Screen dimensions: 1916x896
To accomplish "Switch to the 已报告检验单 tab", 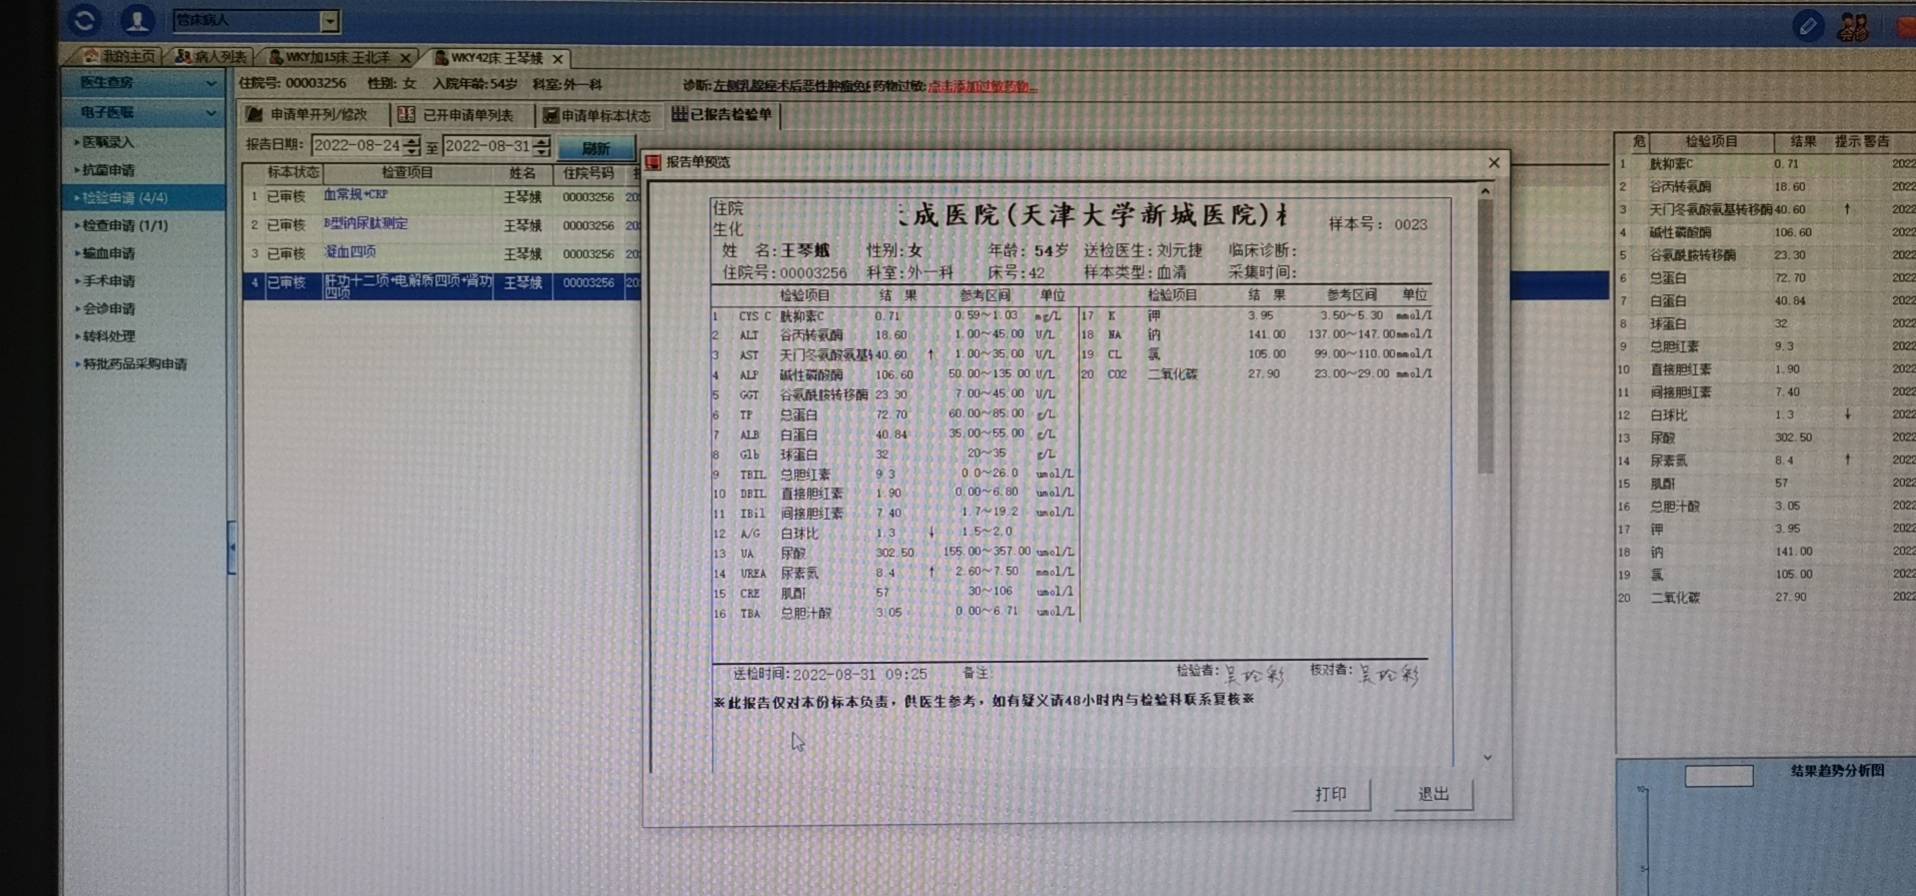I will click(722, 114).
